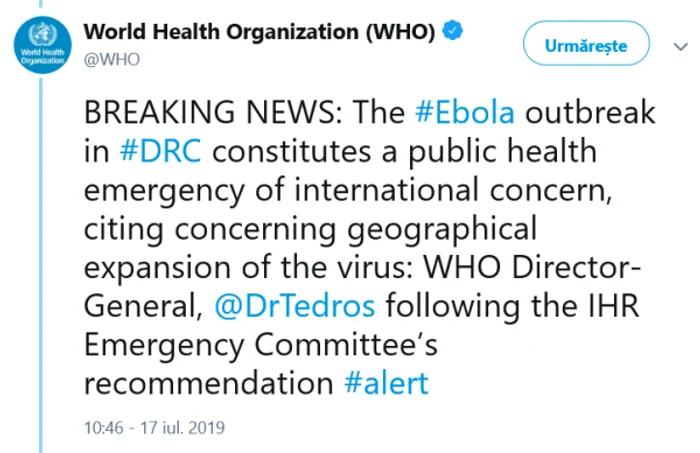Click the words 'geographical' in the tweet body

click(x=442, y=230)
